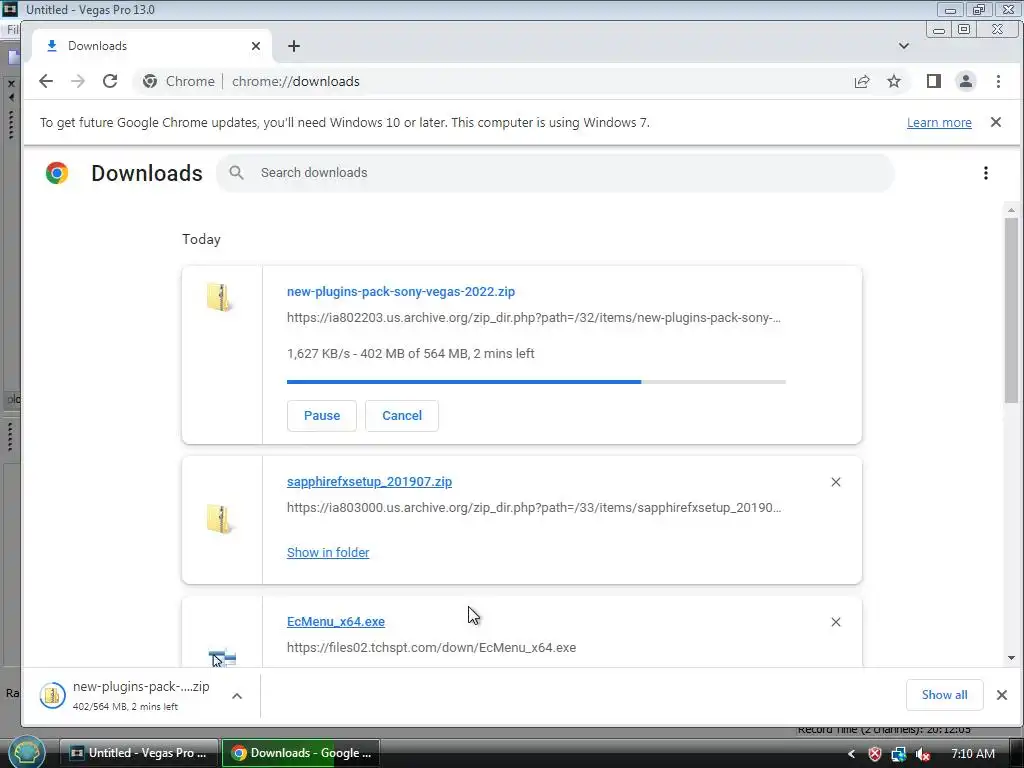Viewport: 1024px width, 768px height.
Task: Click the scrollbar up arrow
Action: click(1011, 210)
